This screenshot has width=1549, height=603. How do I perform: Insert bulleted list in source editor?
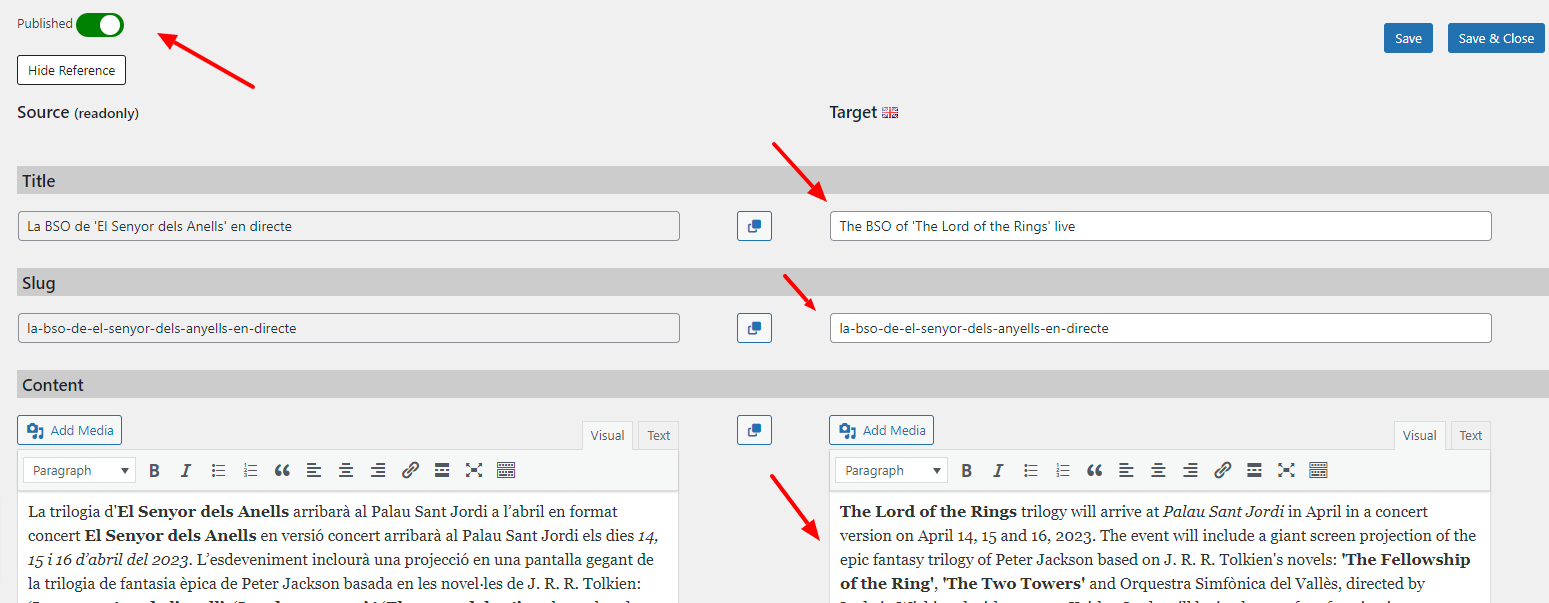pyautogui.click(x=218, y=470)
